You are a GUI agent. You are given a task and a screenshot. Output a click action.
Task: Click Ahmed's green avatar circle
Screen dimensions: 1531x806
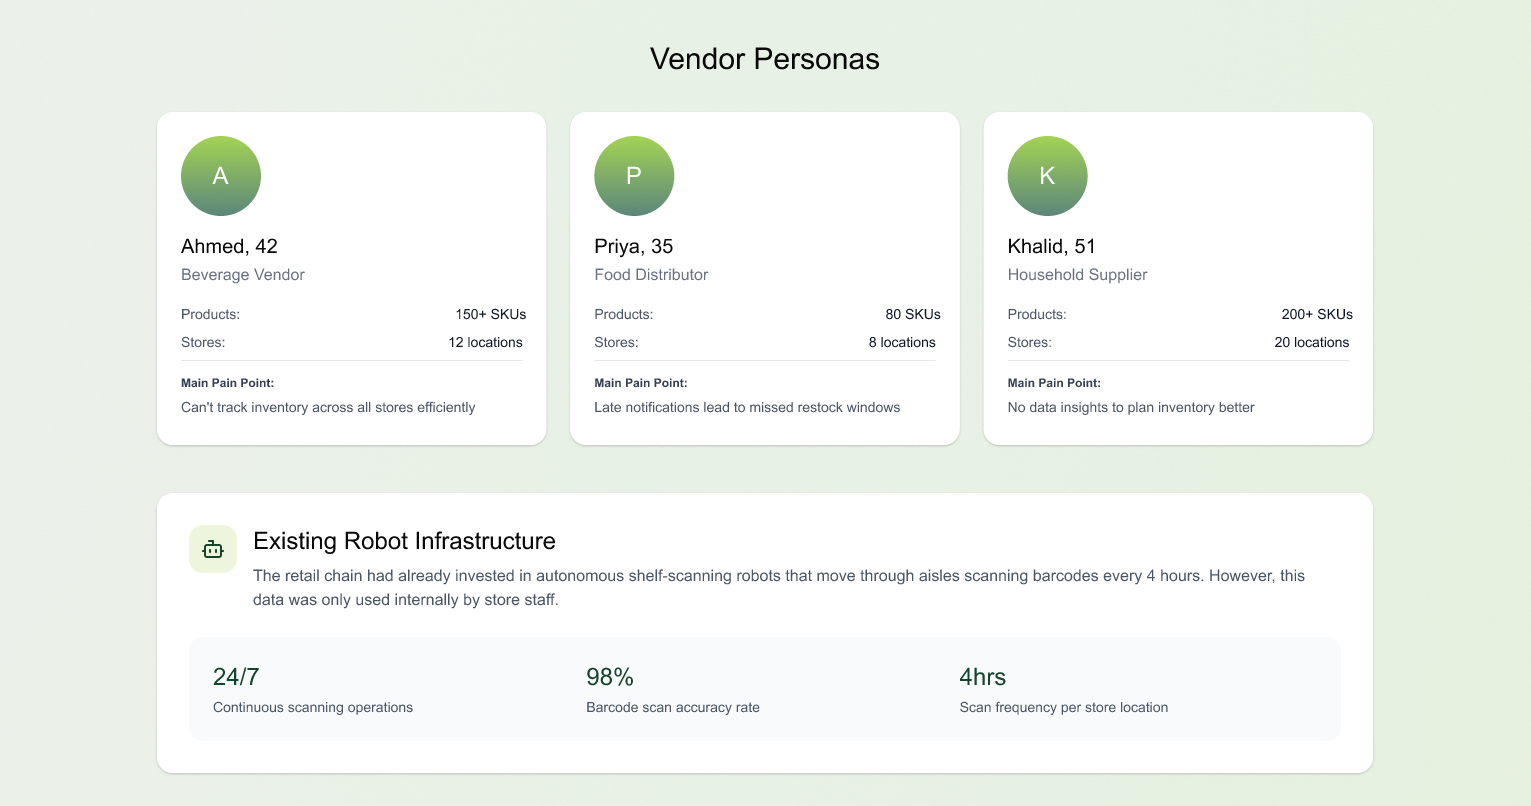[x=221, y=176]
